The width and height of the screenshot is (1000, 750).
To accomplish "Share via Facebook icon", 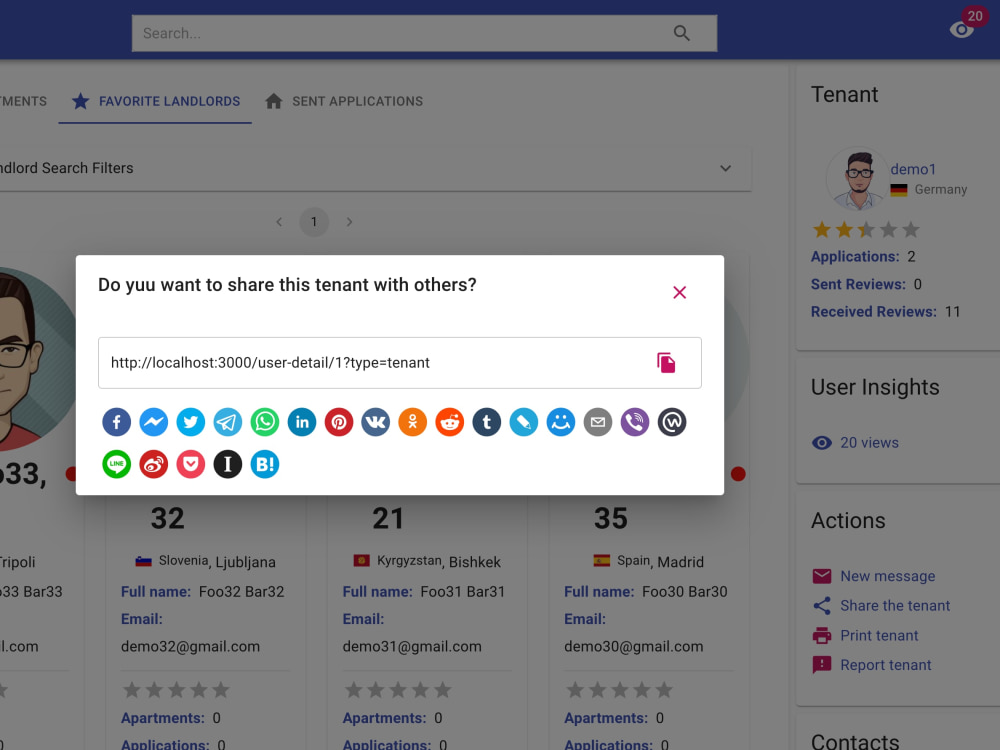I will (117, 422).
